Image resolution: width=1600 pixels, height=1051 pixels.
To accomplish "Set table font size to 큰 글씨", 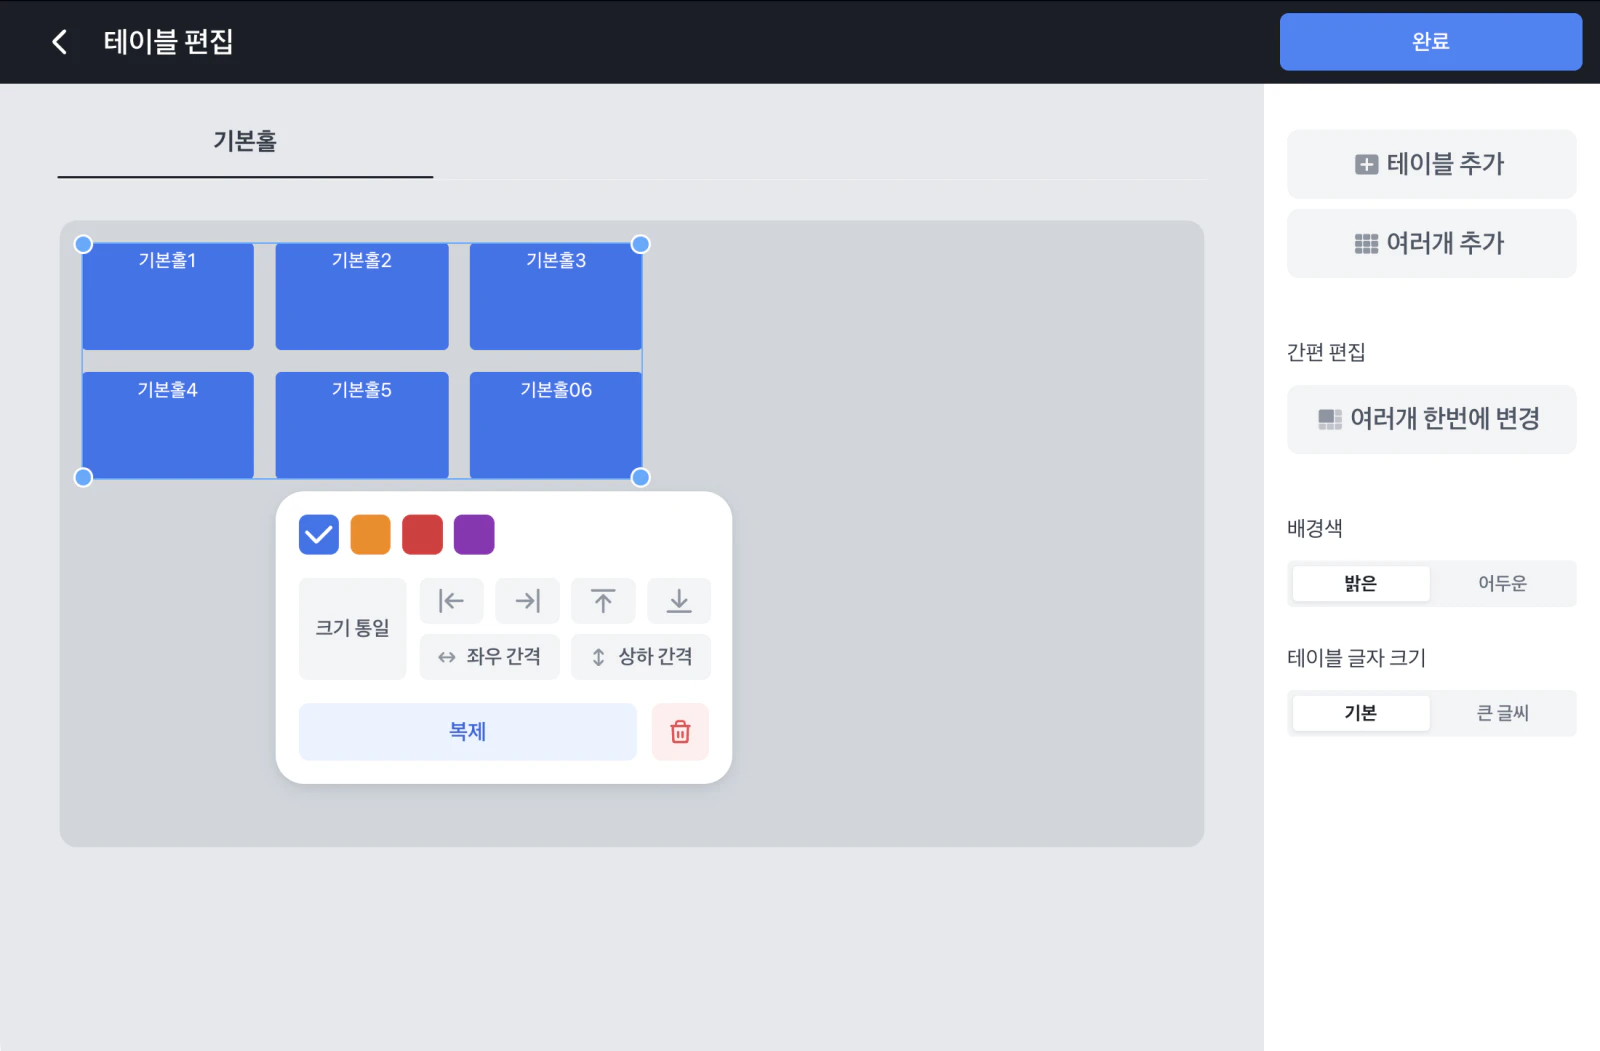I will point(1502,713).
